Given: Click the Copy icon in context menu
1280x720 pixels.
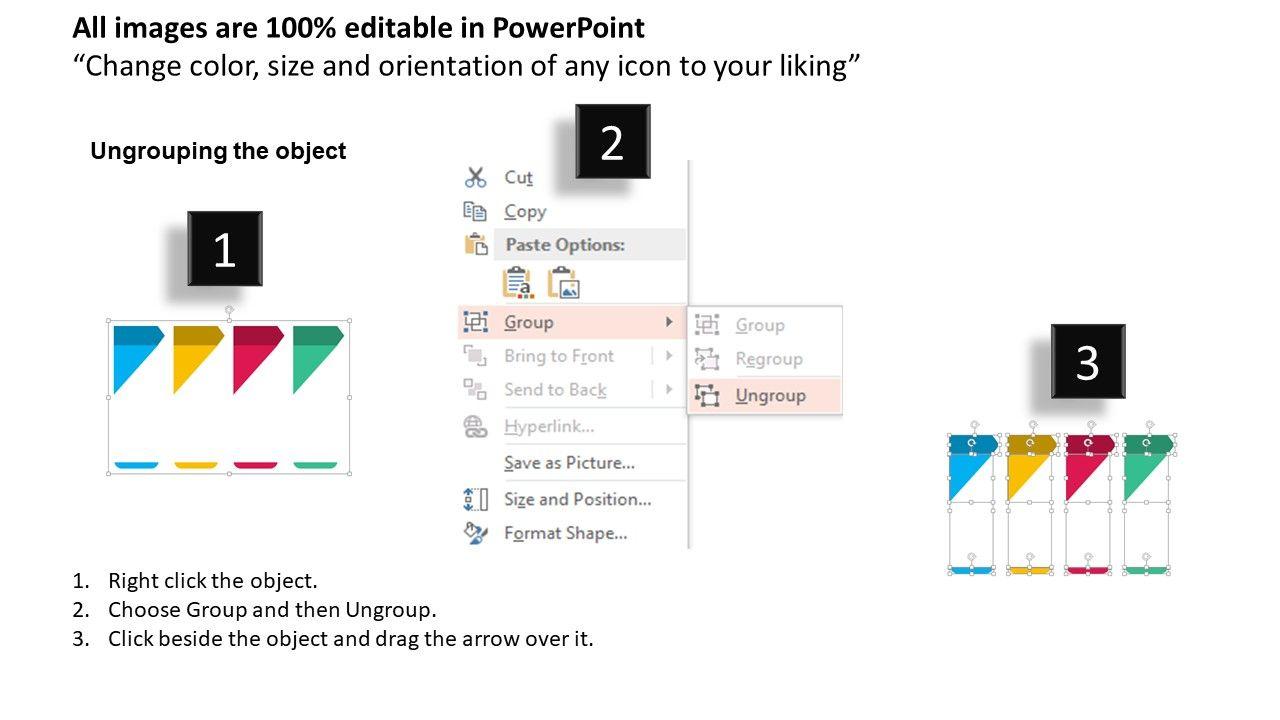Looking at the screenshot, I should pyautogui.click(x=475, y=211).
